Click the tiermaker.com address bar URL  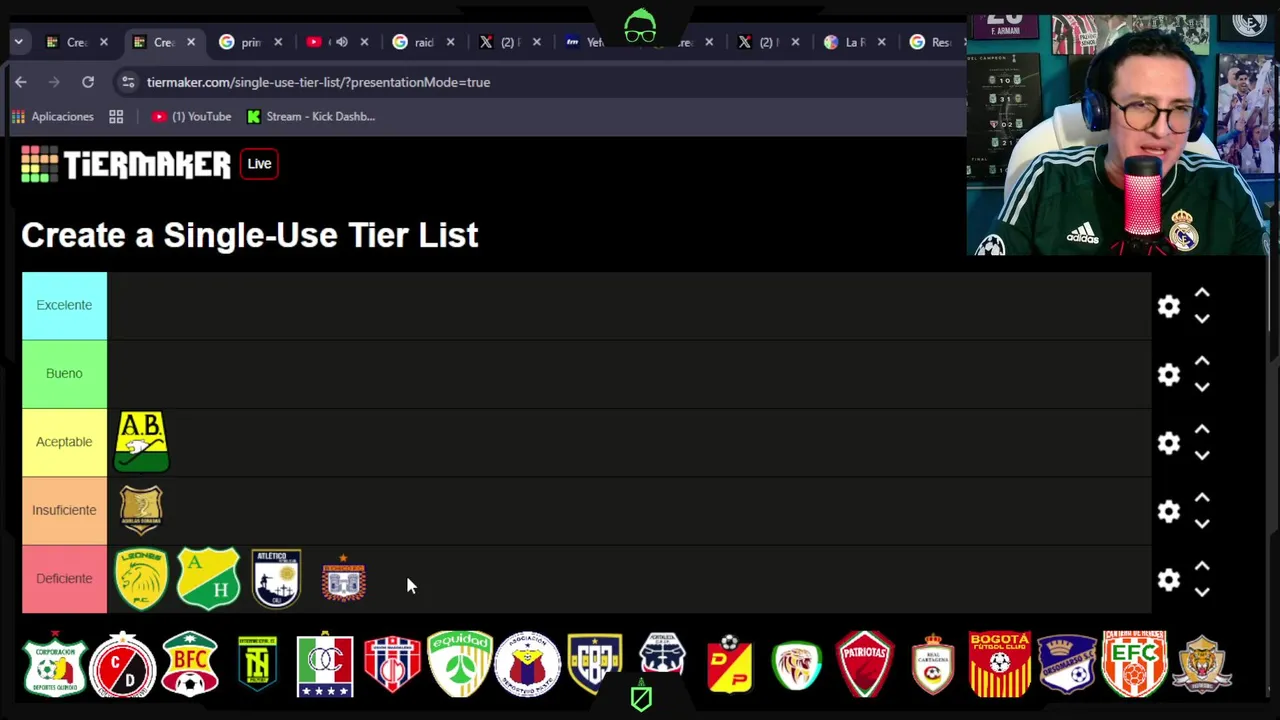tap(318, 82)
